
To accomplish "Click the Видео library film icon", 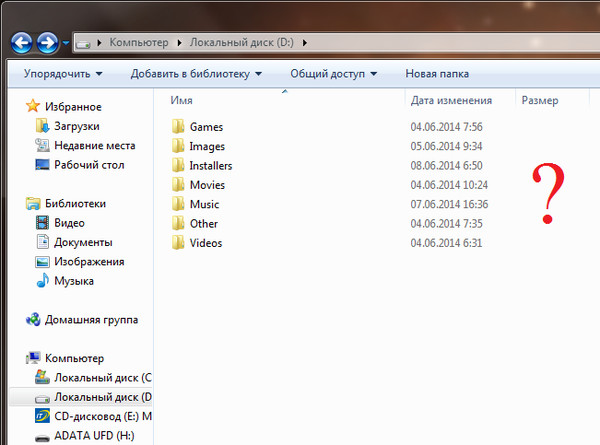I will (42, 222).
